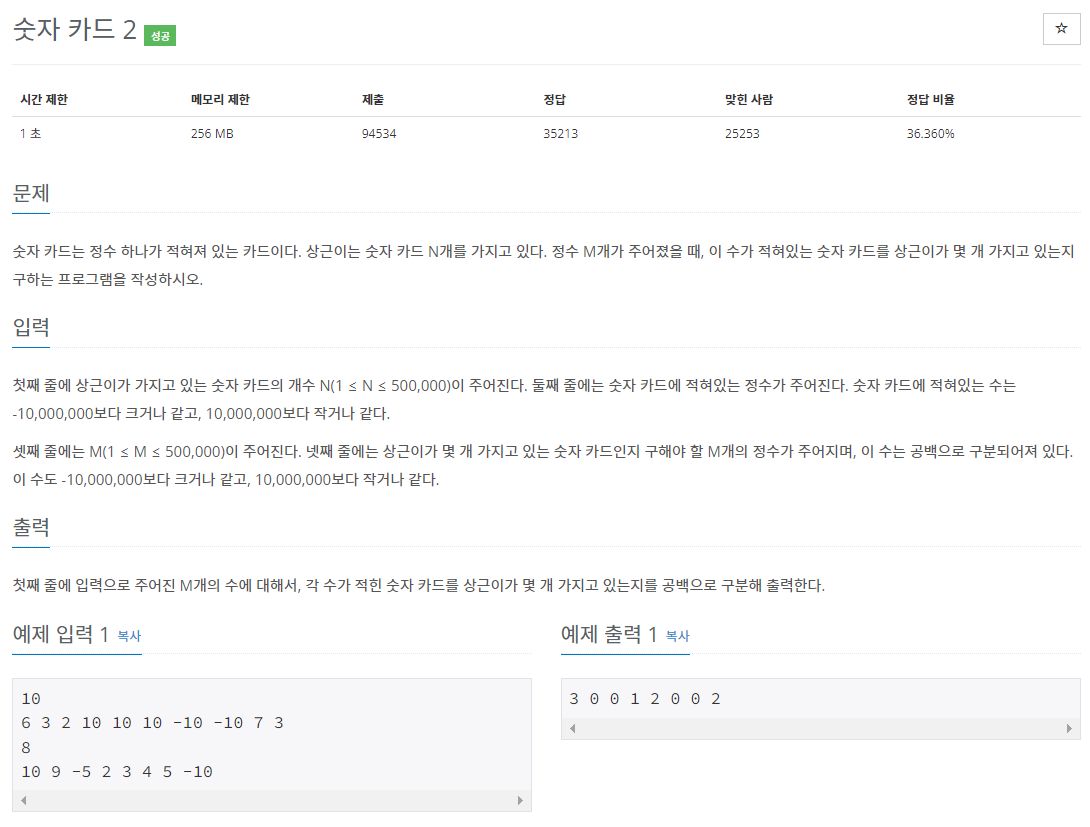This screenshot has height=827, width=1090.
Task: Click sample output 3 0 0 1 2 0 0 2
Action: (x=645, y=699)
